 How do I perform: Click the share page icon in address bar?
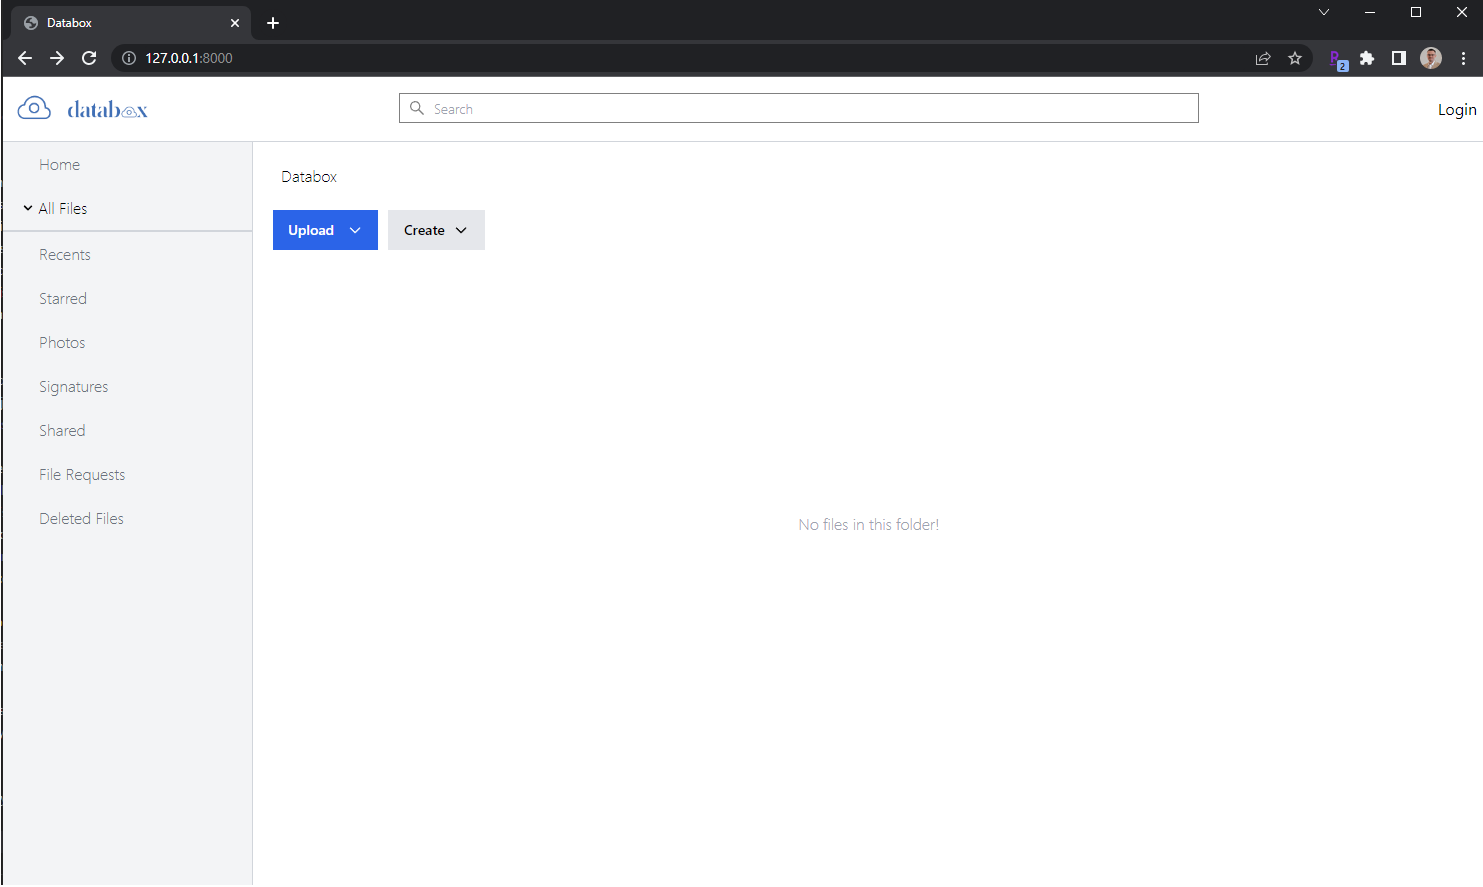pos(1263,58)
